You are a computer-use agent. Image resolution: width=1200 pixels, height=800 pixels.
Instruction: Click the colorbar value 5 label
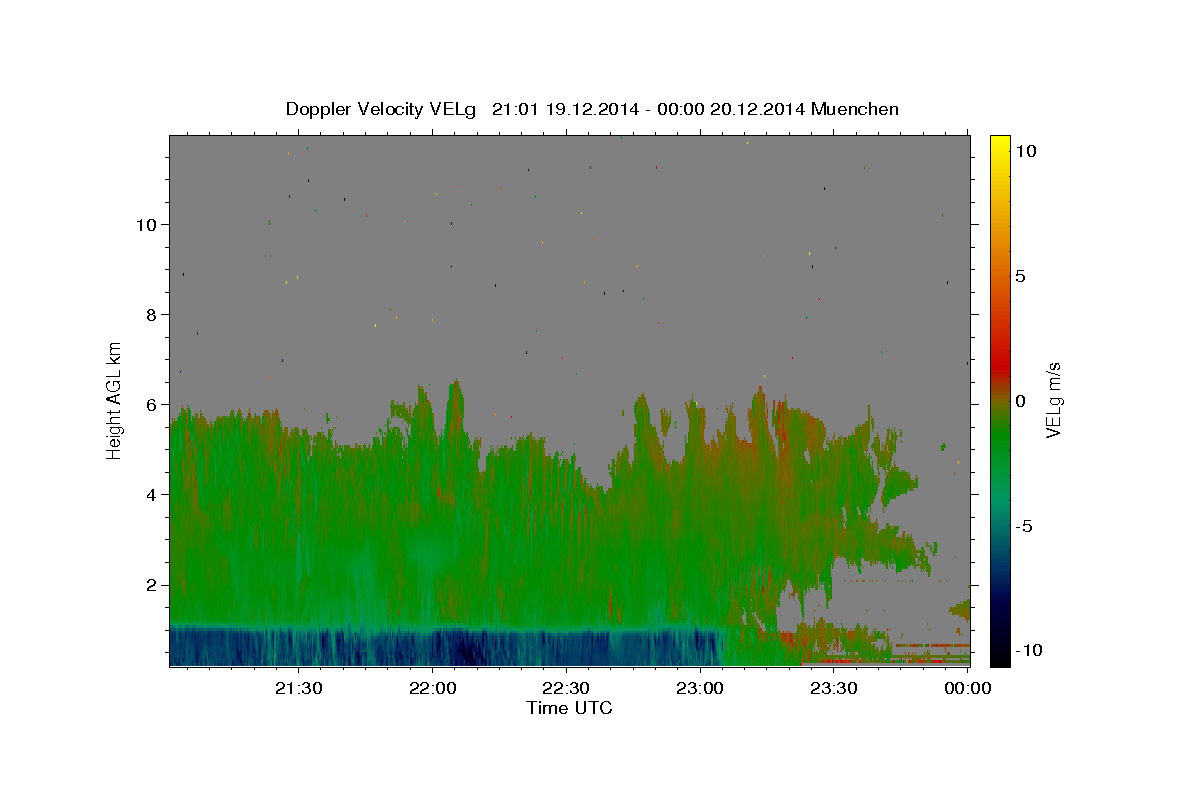[x=1020, y=276]
